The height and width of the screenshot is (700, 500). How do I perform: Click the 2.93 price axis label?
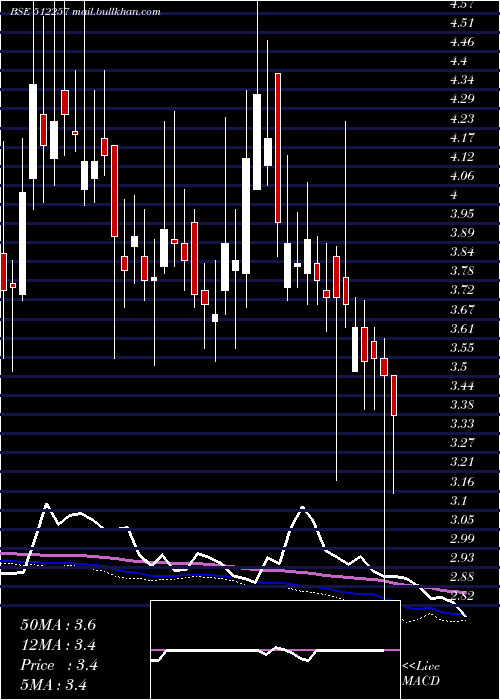pos(462,558)
